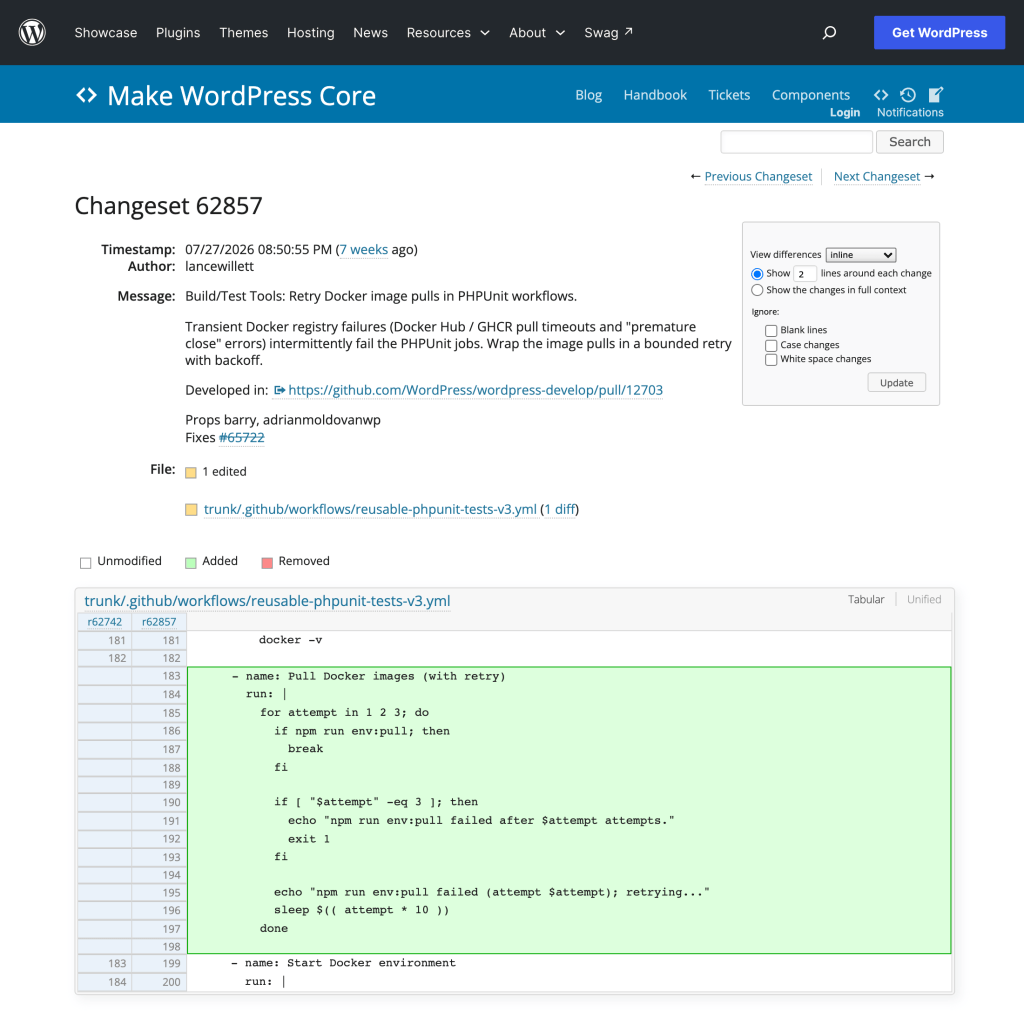This screenshot has height=1024, width=1024.
Task: Open the Handbook menu item
Action: [655, 95]
